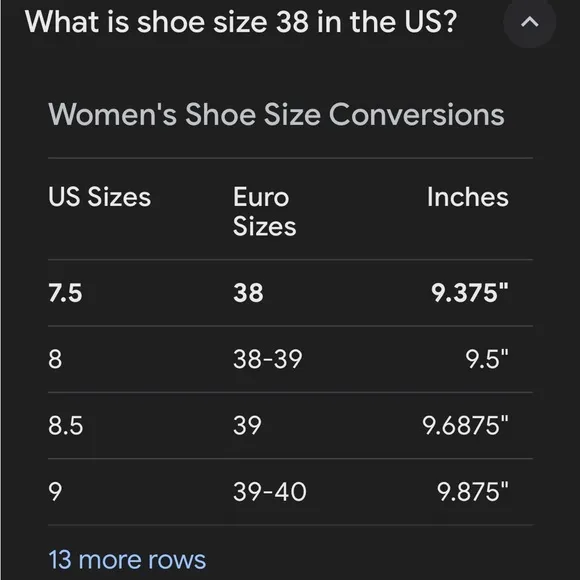Click the 9.875" inches cell
This screenshot has height=580, width=580.
click(473, 492)
